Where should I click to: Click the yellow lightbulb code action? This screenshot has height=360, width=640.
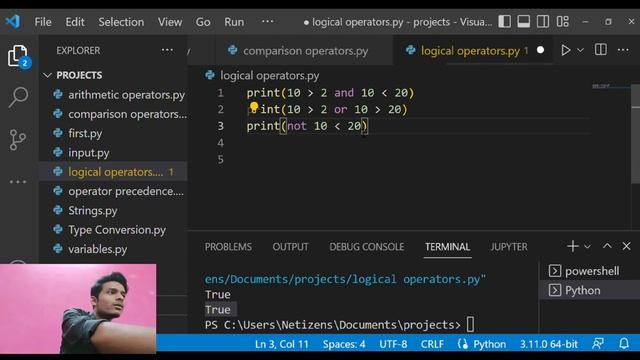(x=253, y=107)
